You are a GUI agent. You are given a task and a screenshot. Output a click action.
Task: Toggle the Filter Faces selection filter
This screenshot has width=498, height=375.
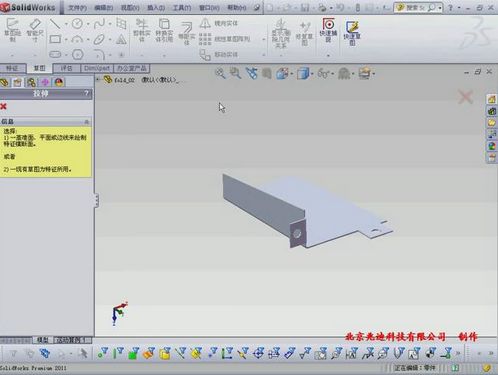[x=134, y=353]
